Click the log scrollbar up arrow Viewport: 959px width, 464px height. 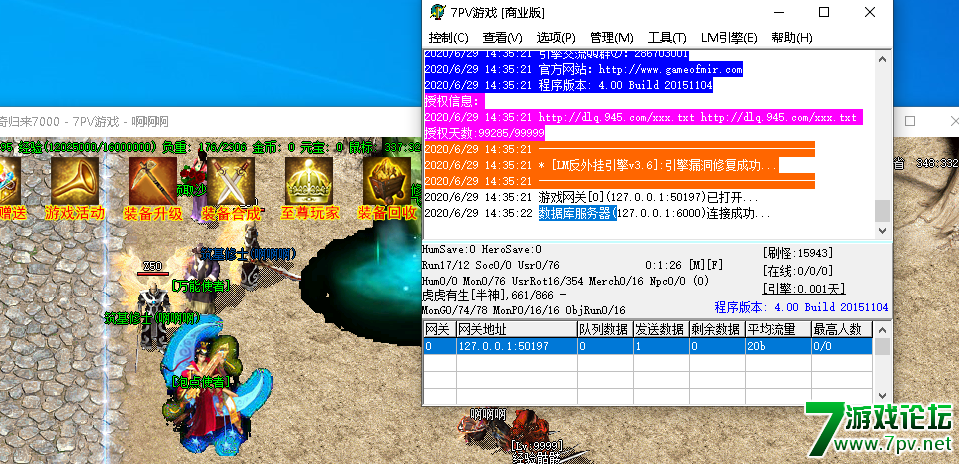tap(882, 59)
